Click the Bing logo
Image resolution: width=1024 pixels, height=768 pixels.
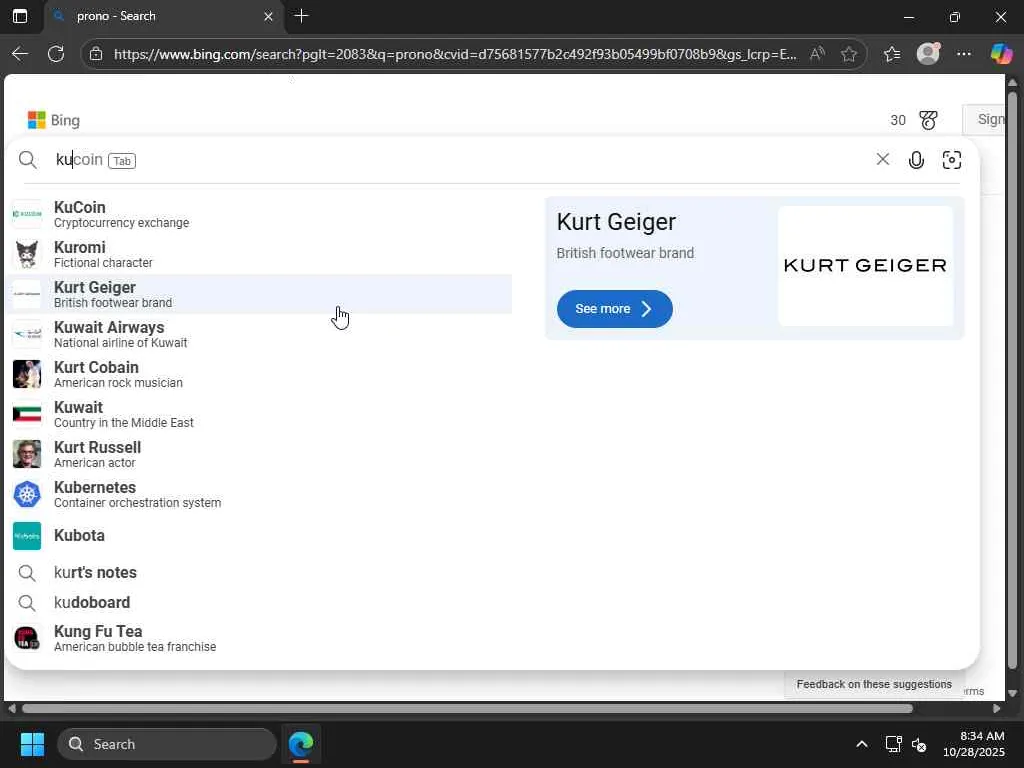point(54,120)
